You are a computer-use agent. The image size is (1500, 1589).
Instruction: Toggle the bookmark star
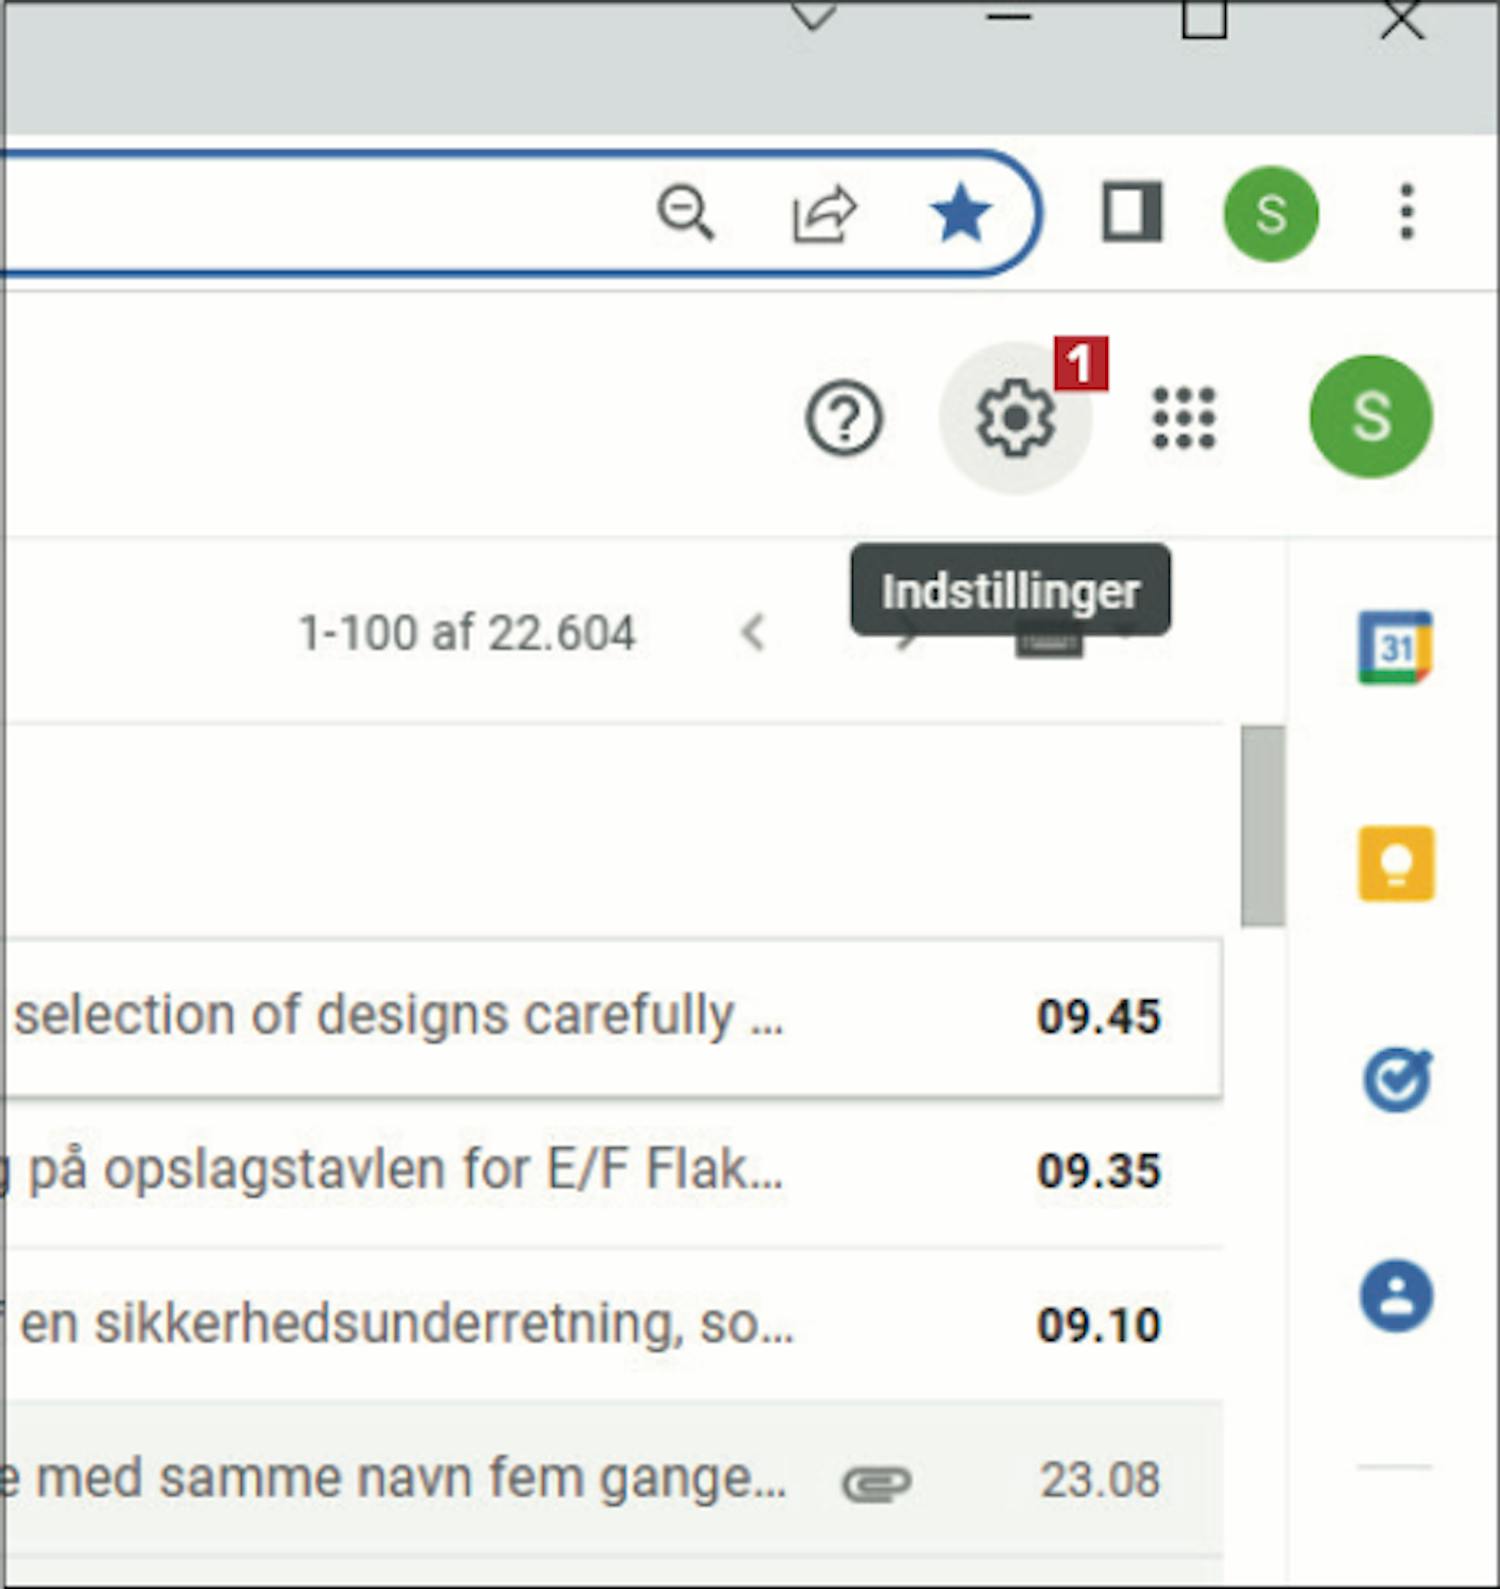pyautogui.click(x=960, y=212)
